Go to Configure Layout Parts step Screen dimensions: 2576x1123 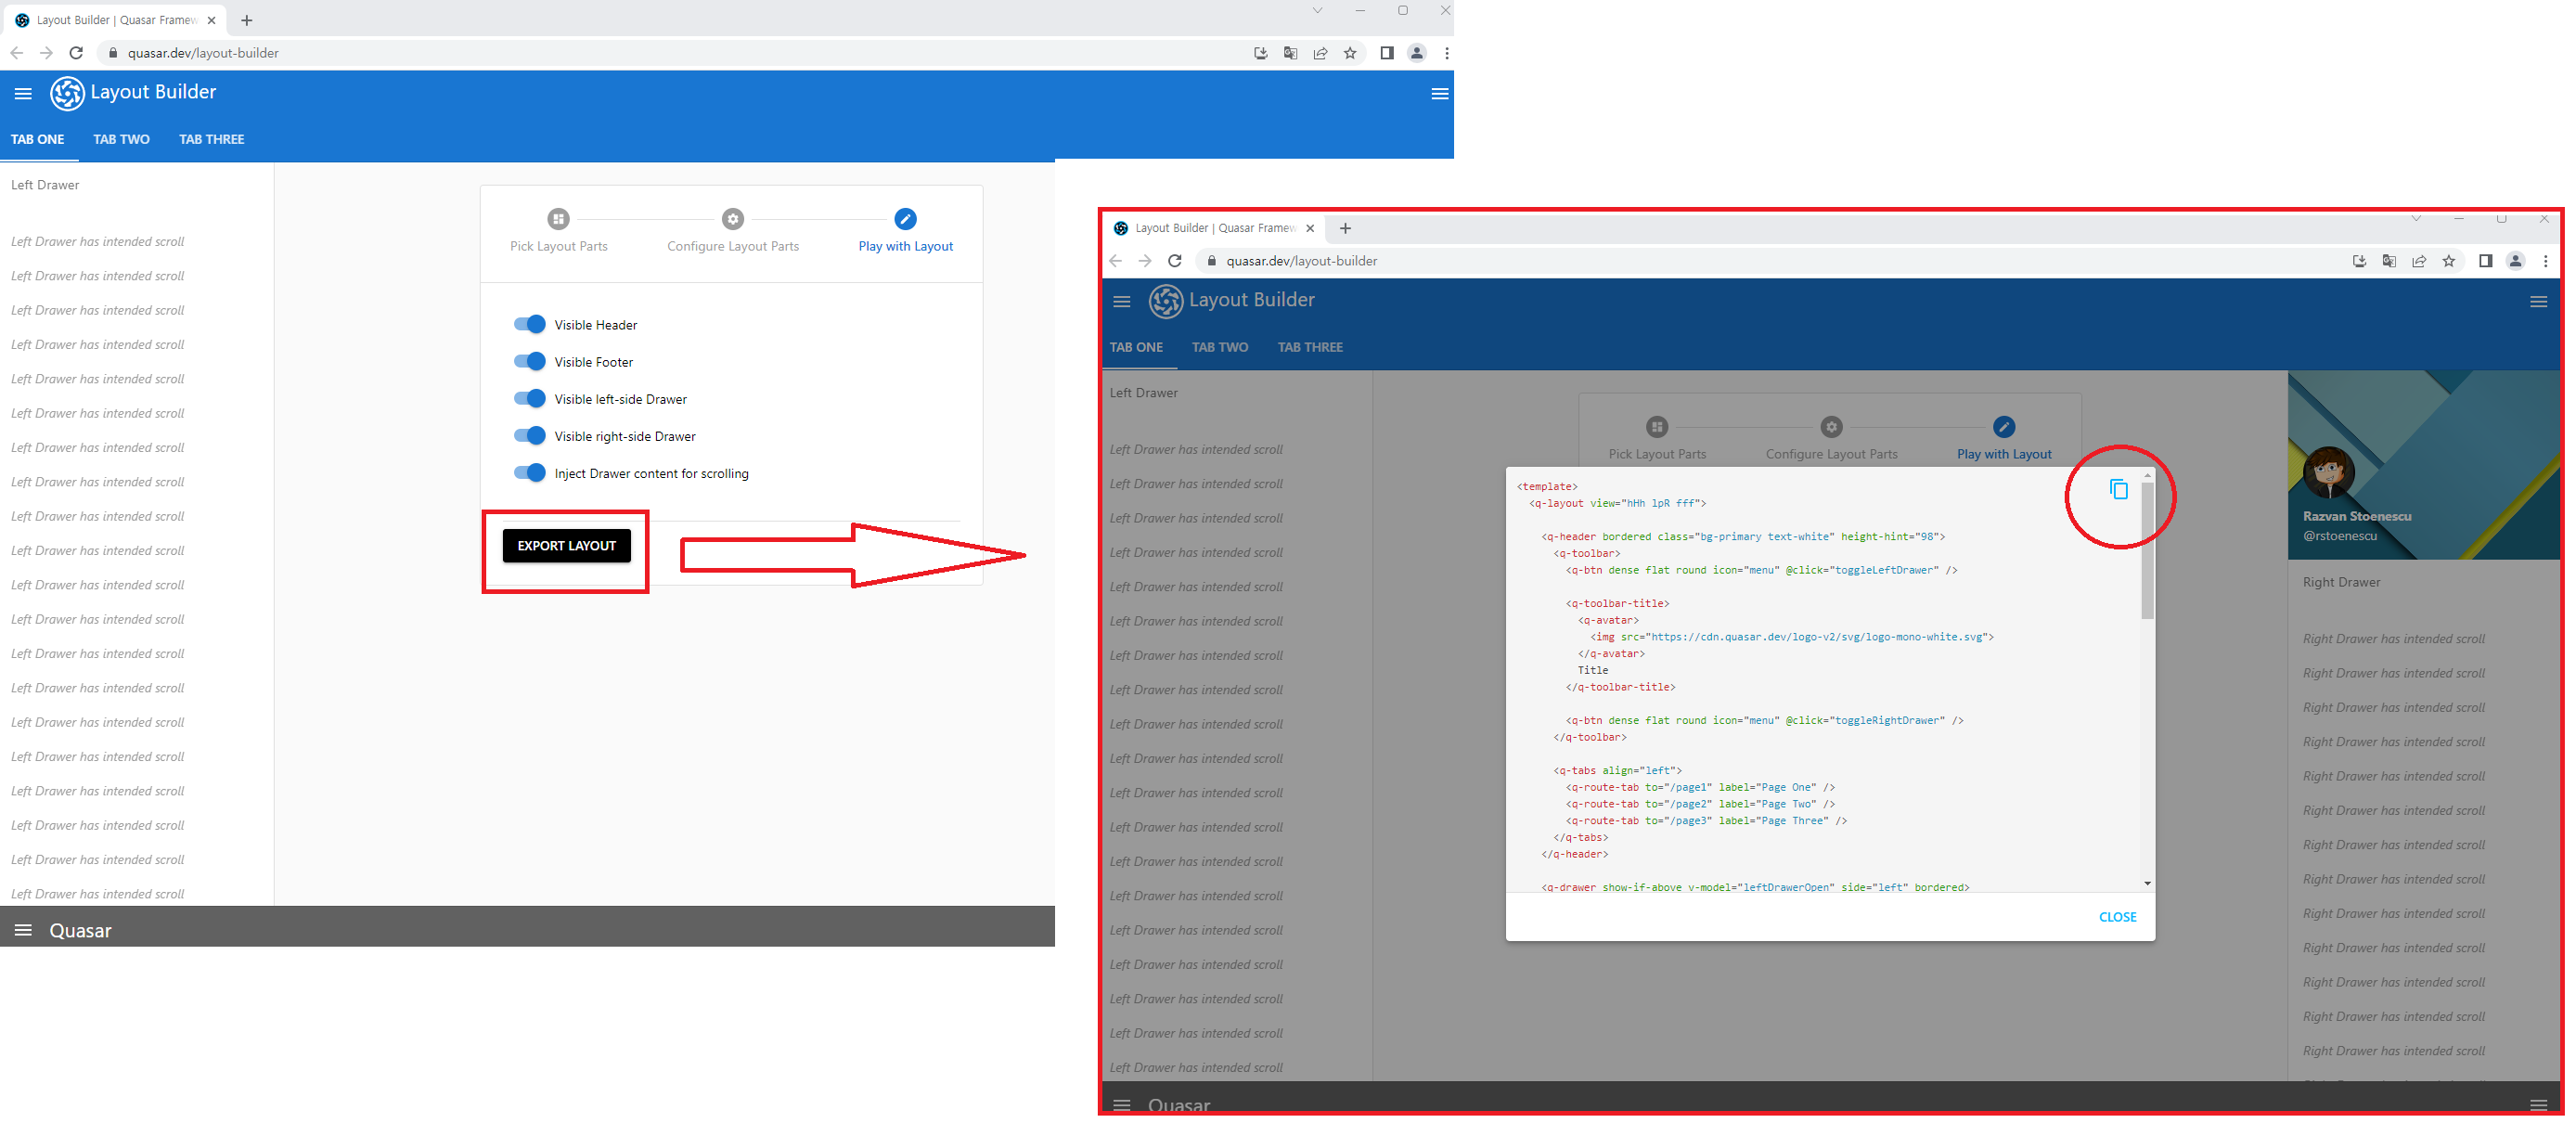coord(733,219)
